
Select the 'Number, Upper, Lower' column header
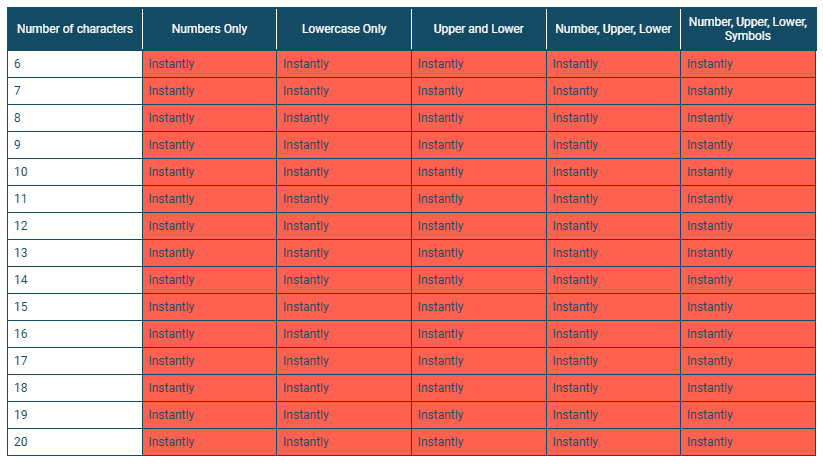pyautogui.click(x=613, y=29)
